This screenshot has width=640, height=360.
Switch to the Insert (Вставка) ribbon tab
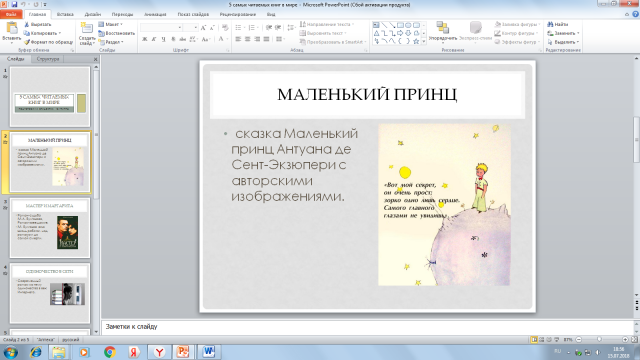[x=65, y=14]
